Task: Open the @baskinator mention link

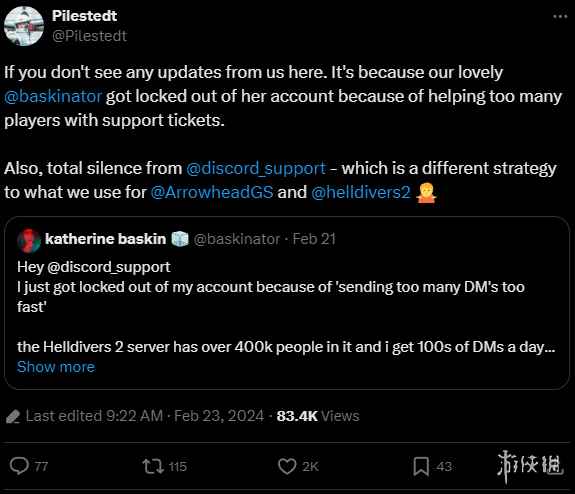Action: coord(53,96)
